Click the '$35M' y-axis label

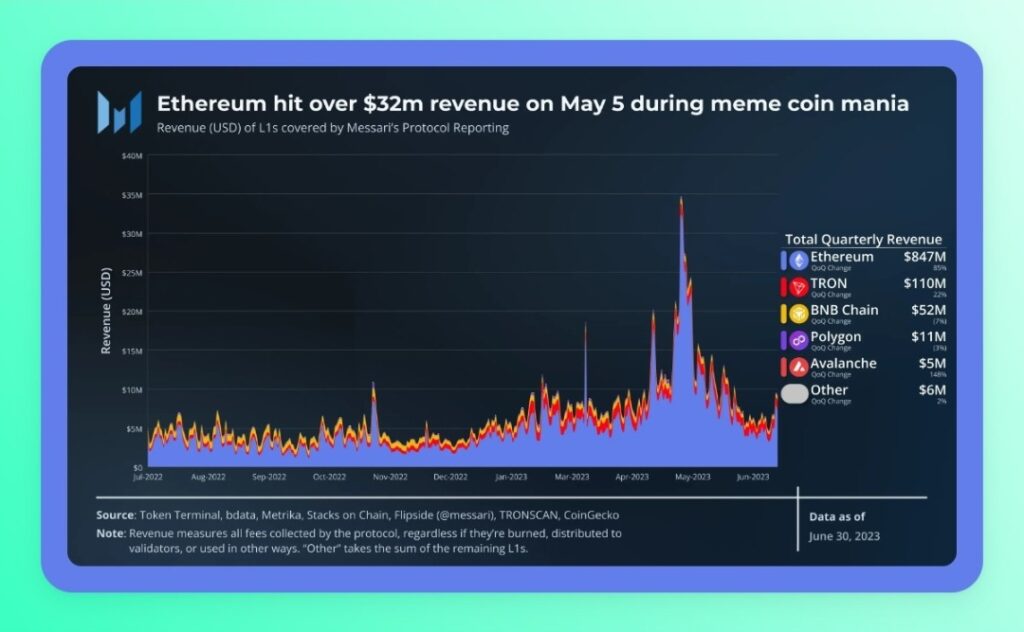[132, 195]
